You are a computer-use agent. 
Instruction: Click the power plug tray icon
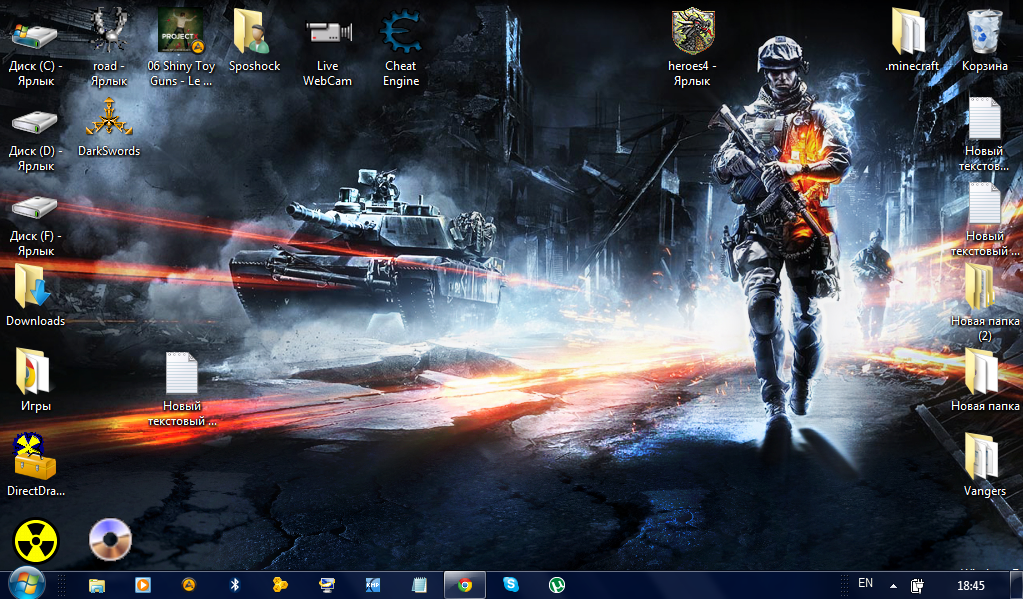(x=917, y=585)
